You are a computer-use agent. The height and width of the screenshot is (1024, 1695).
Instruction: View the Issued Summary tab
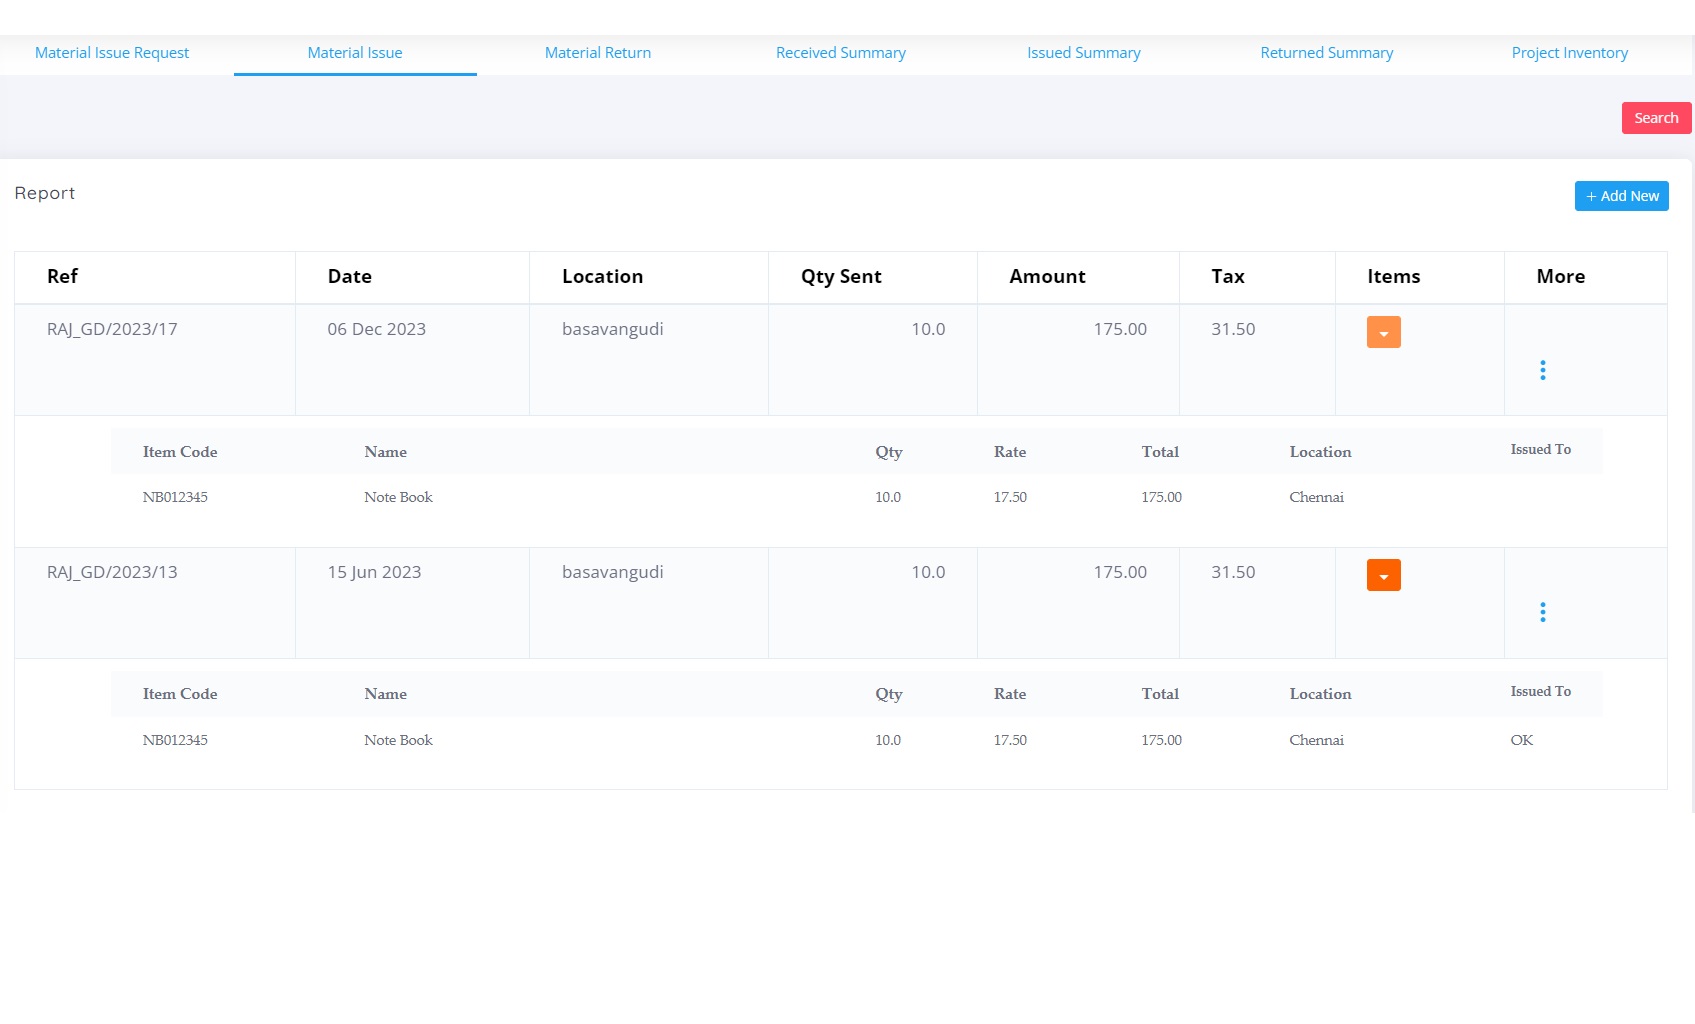coord(1084,53)
